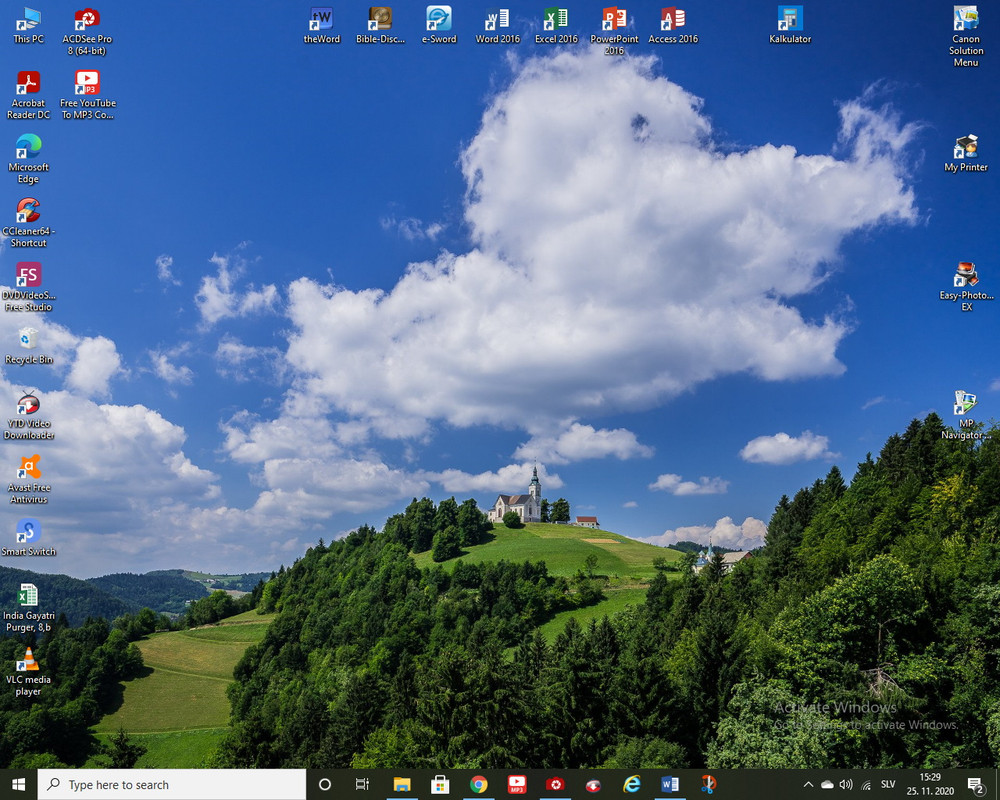
Task: Select the Bible-Disc... desktop icon
Action: click(x=380, y=26)
